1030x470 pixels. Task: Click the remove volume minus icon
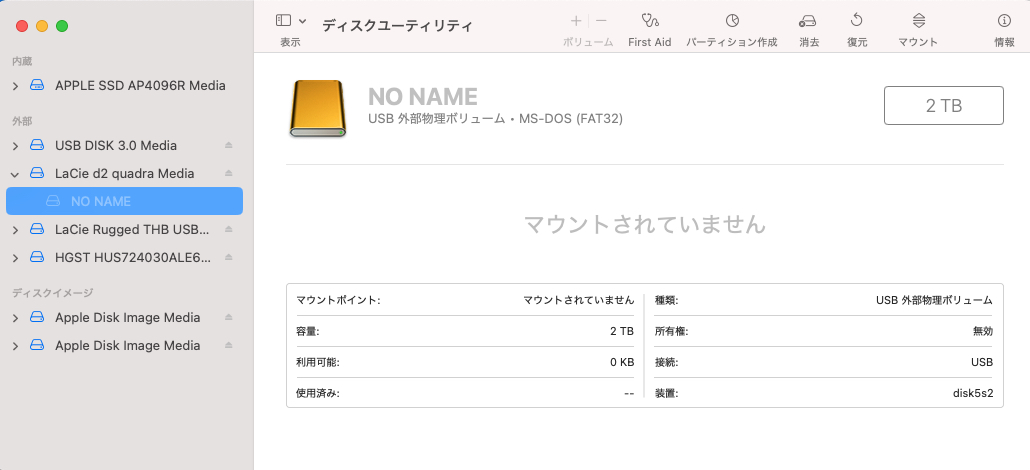pos(601,21)
